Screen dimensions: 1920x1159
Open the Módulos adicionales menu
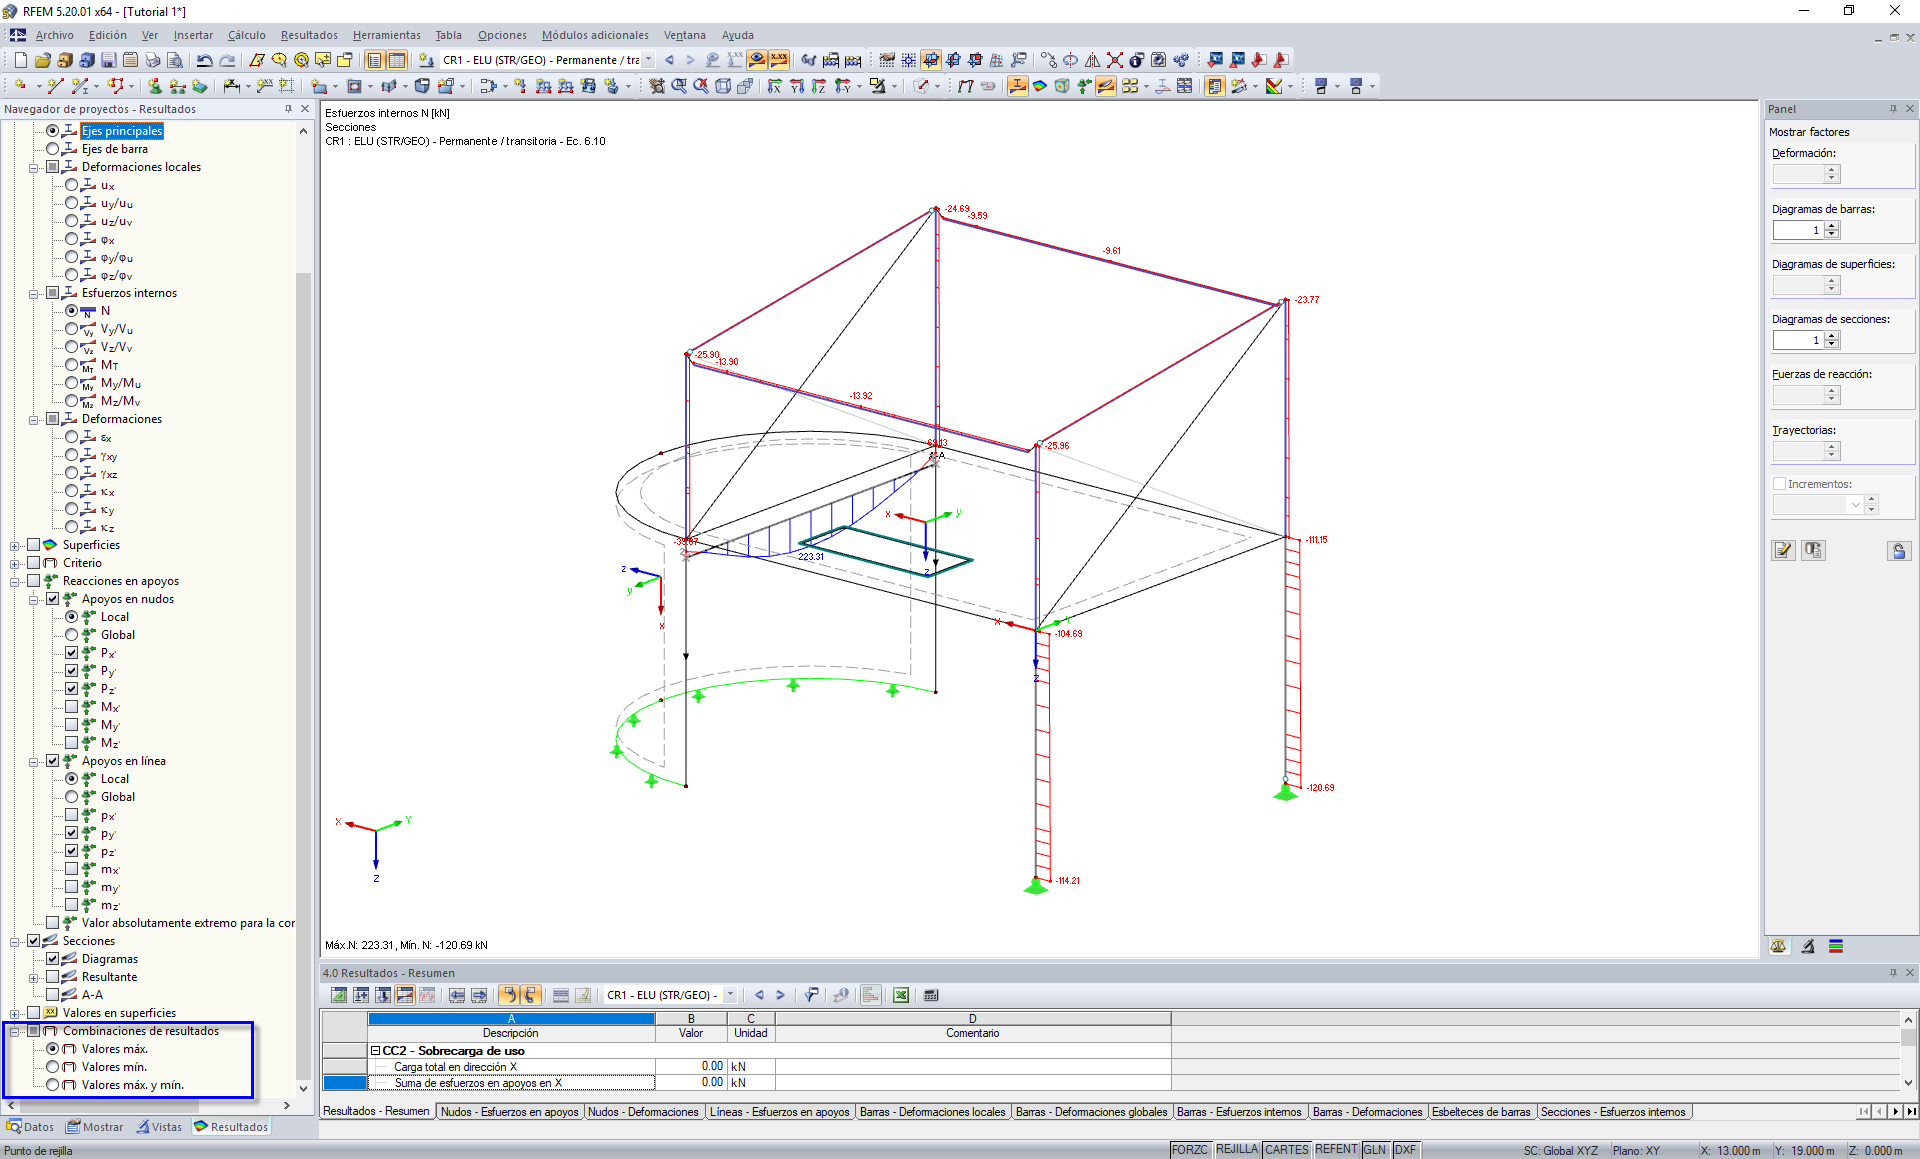tap(595, 35)
